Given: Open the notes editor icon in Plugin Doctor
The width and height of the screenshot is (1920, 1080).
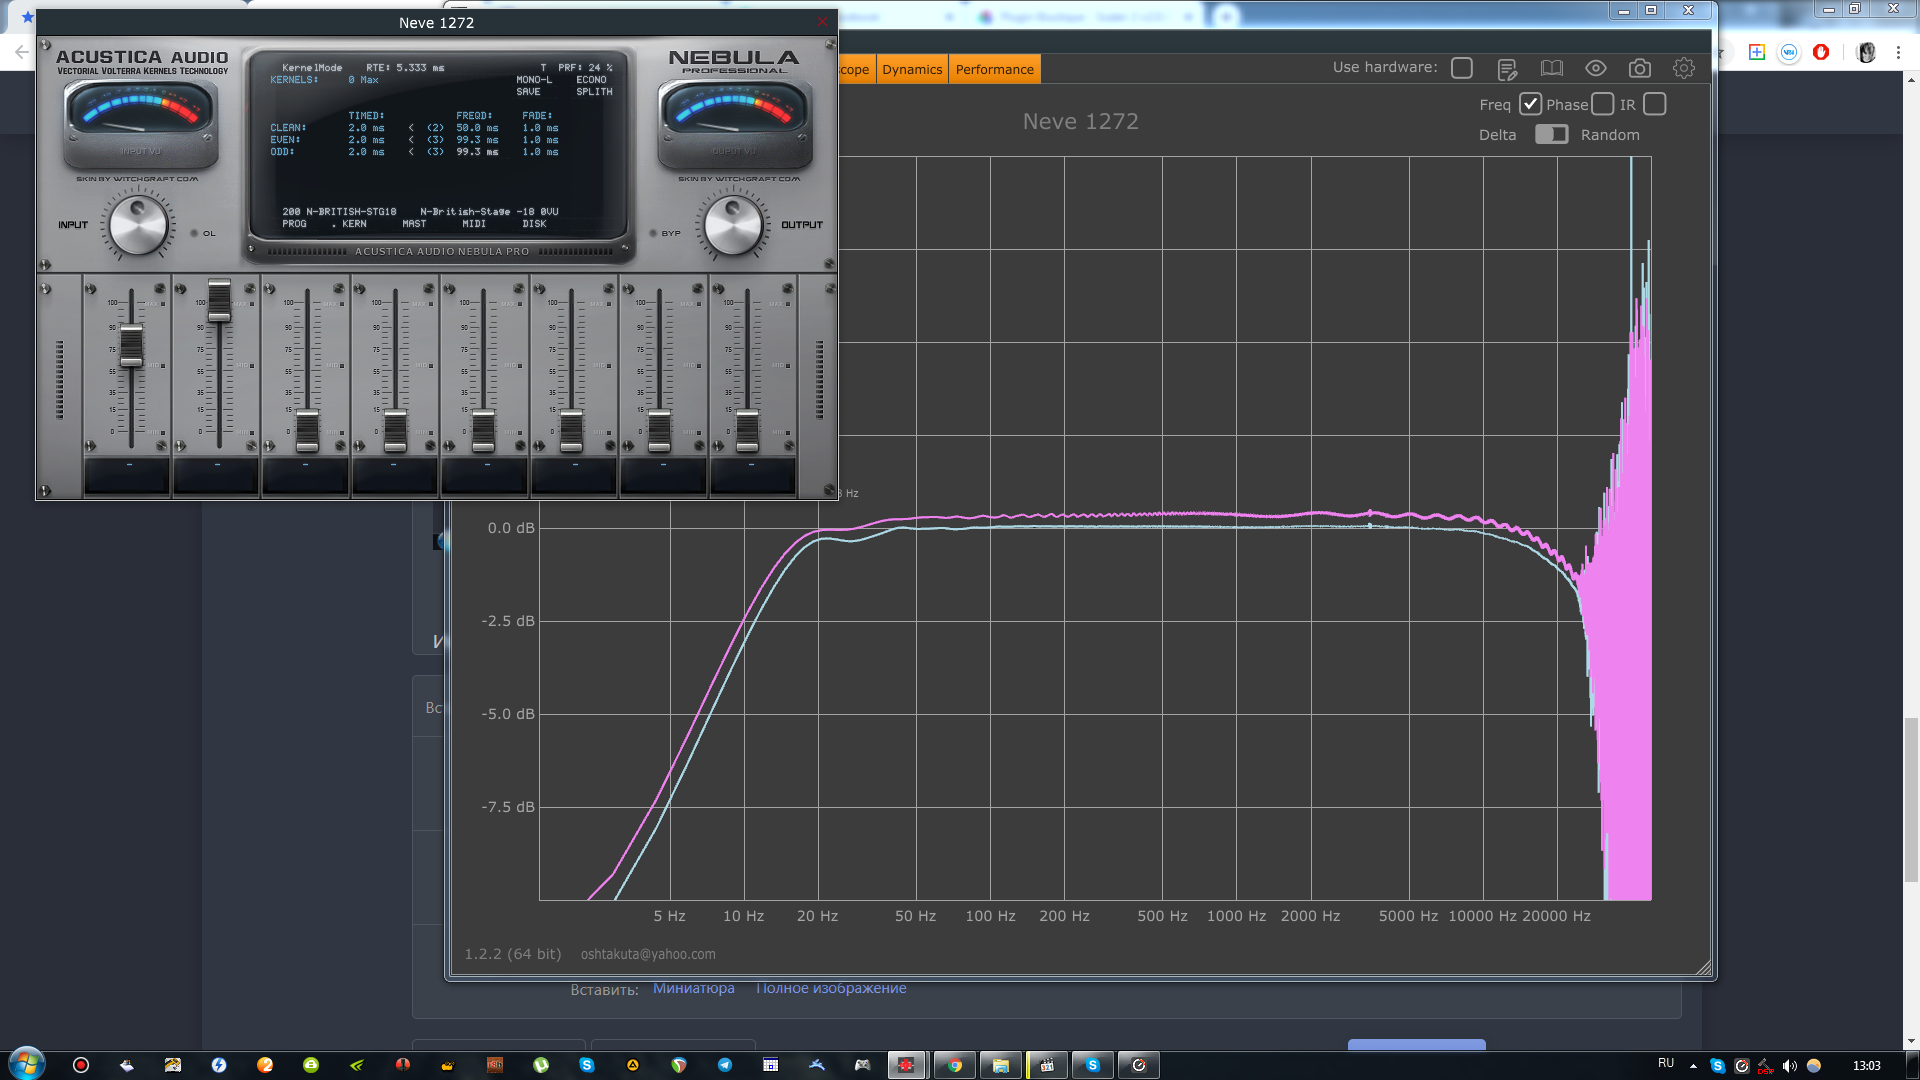Looking at the screenshot, I should [x=1507, y=68].
